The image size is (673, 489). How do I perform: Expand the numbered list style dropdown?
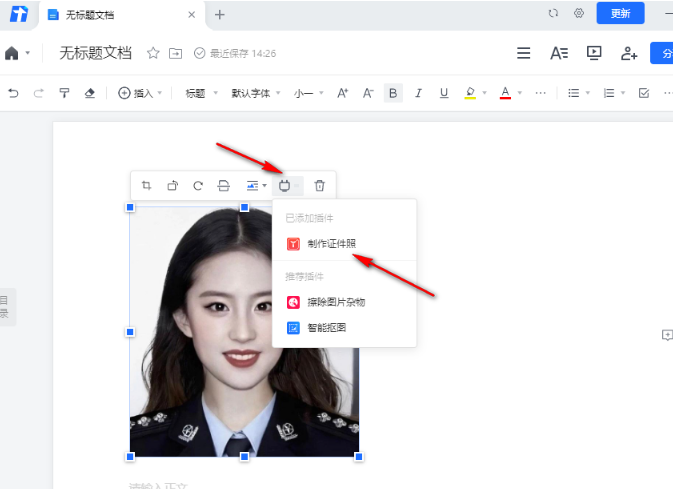coord(623,93)
